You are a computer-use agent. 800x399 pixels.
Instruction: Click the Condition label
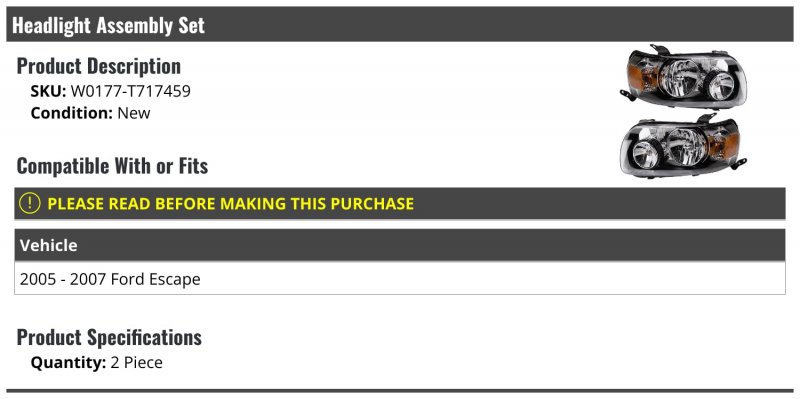(x=71, y=113)
